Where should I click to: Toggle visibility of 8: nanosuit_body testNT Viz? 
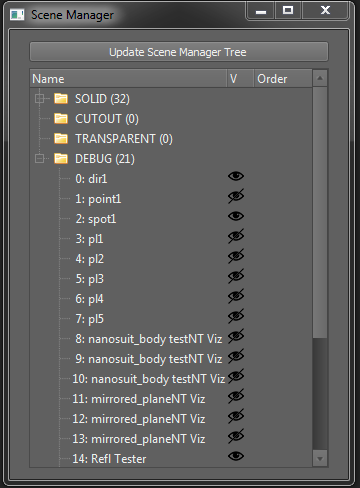(x=236, y=336)
